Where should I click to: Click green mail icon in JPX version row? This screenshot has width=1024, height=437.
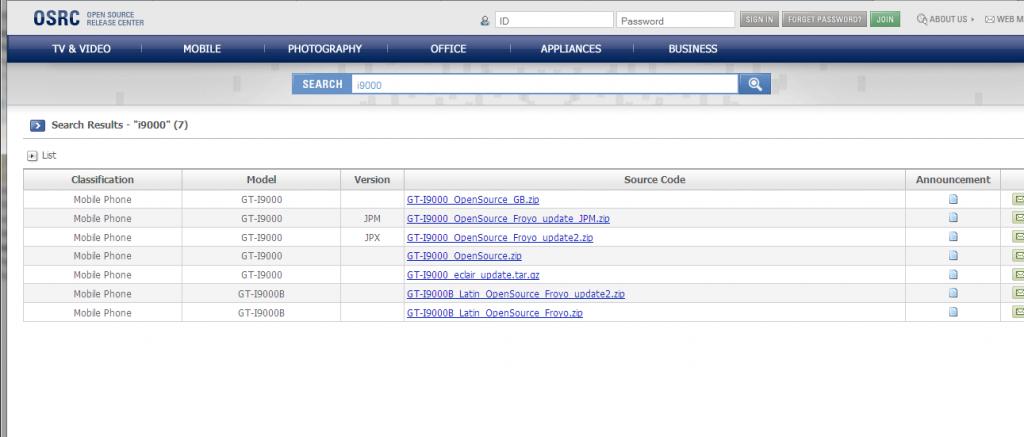point(1017,237)
